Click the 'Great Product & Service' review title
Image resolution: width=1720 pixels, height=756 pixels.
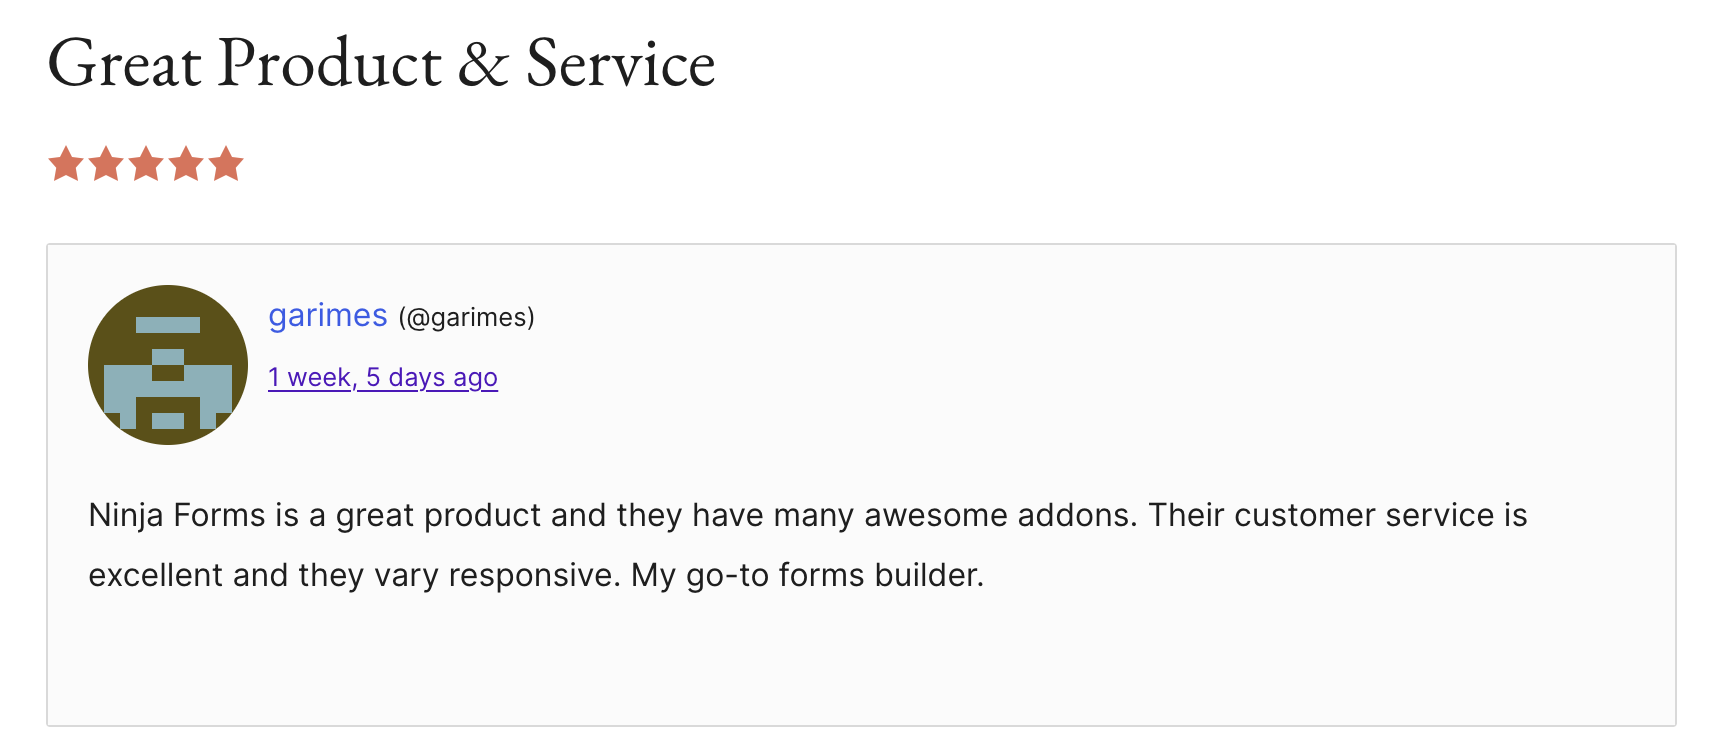(x=381, y=64)
